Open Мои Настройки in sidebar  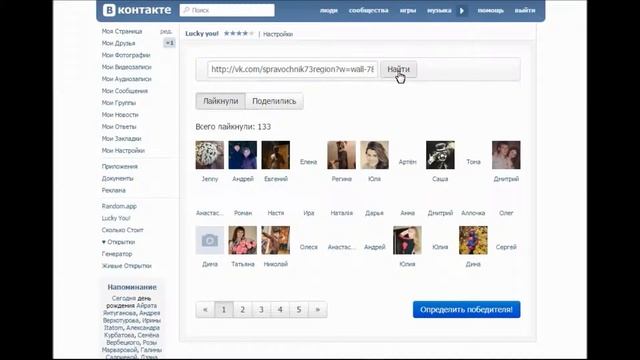[123, 151]
